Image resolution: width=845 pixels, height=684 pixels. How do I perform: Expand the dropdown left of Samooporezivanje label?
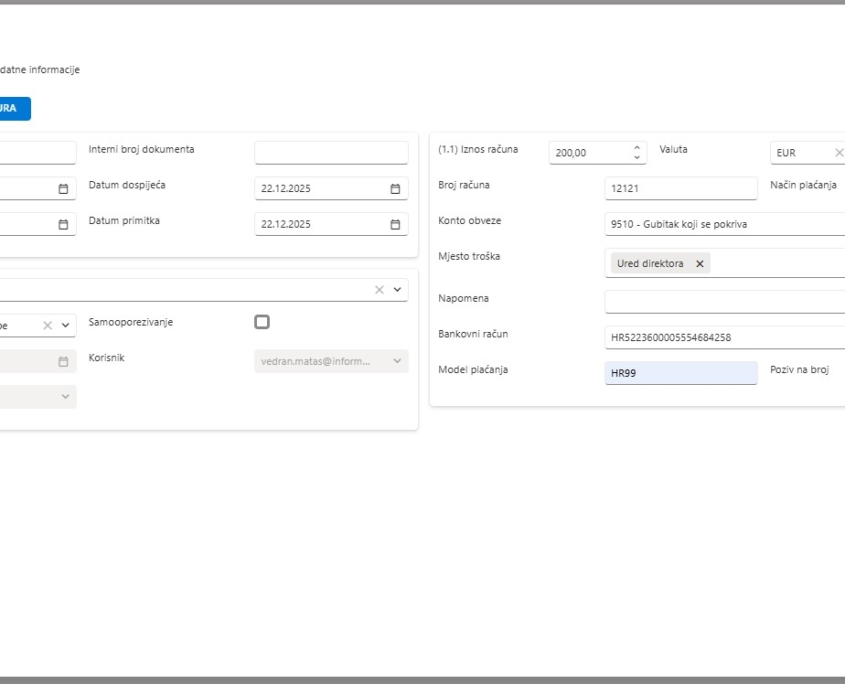point(66,325)
